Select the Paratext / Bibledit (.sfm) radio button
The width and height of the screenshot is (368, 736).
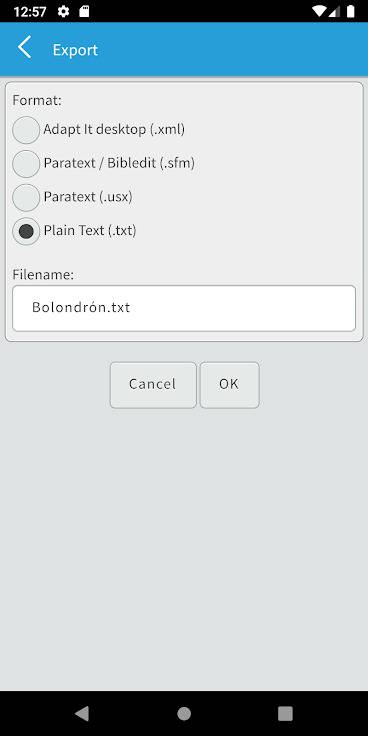tap(26, 164)
